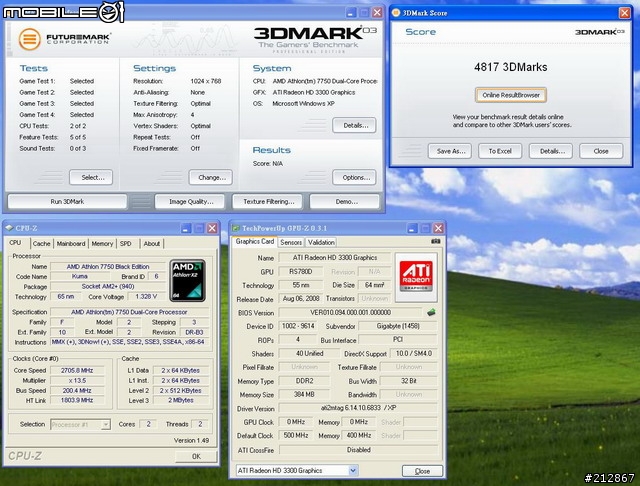Click the ATI CrossFire Disabled field
This screenshot has height=486, width=640.
358,450
